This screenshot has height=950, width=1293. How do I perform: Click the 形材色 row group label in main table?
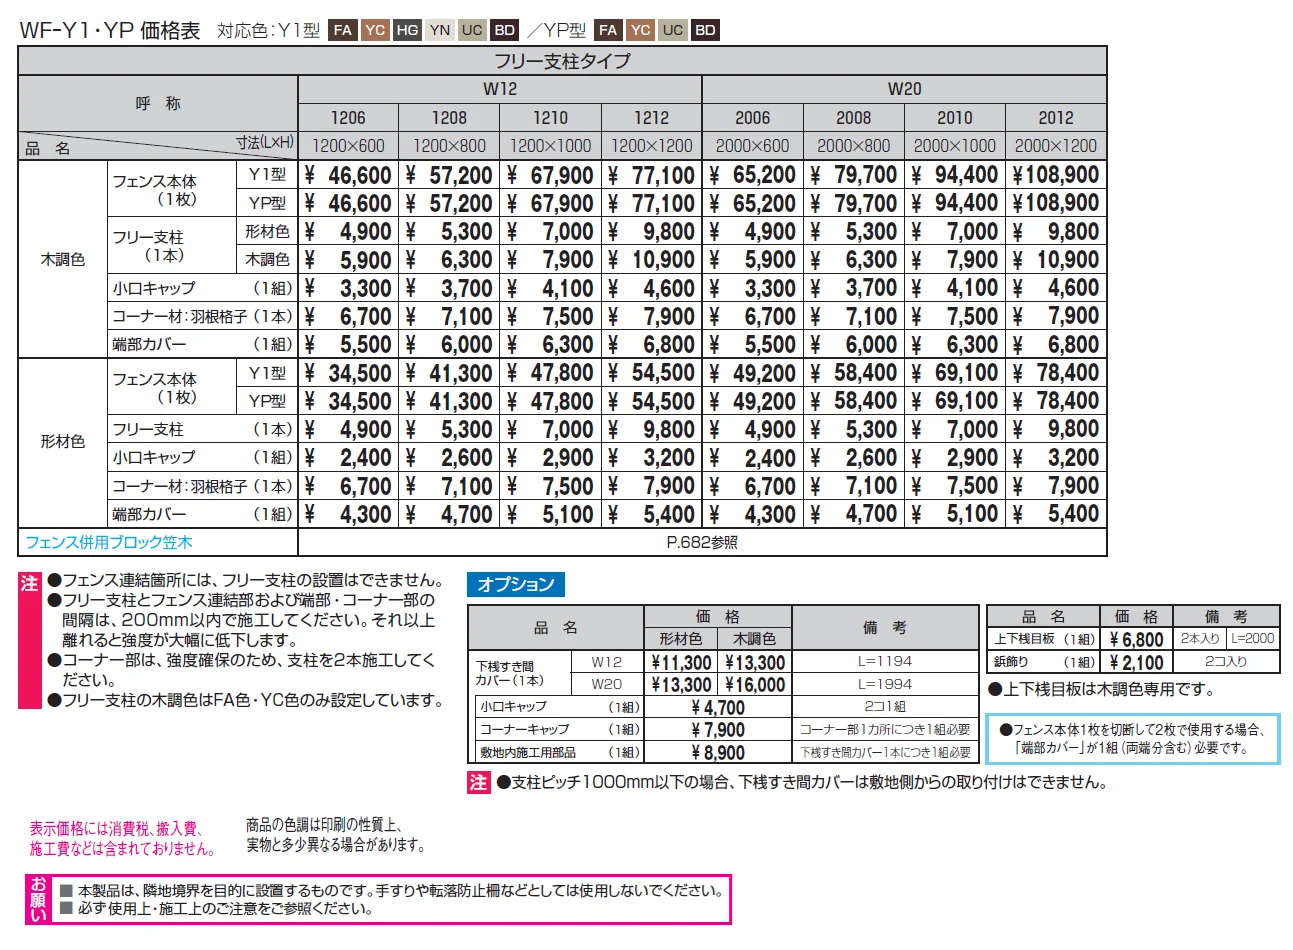[x=62, y=441]
